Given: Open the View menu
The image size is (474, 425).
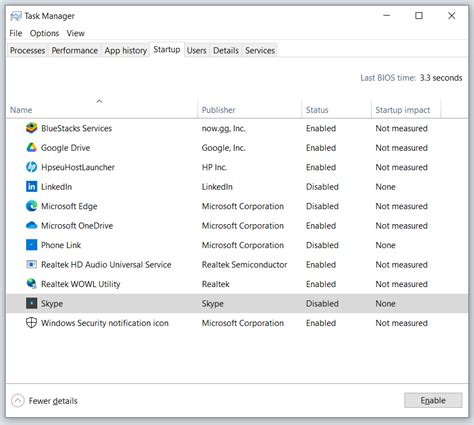Looking at the screenshot, I should [x=76, y=33].
